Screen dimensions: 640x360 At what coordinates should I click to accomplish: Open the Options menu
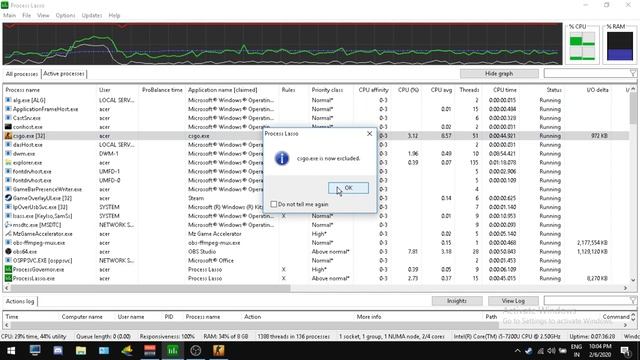(65, 16)
